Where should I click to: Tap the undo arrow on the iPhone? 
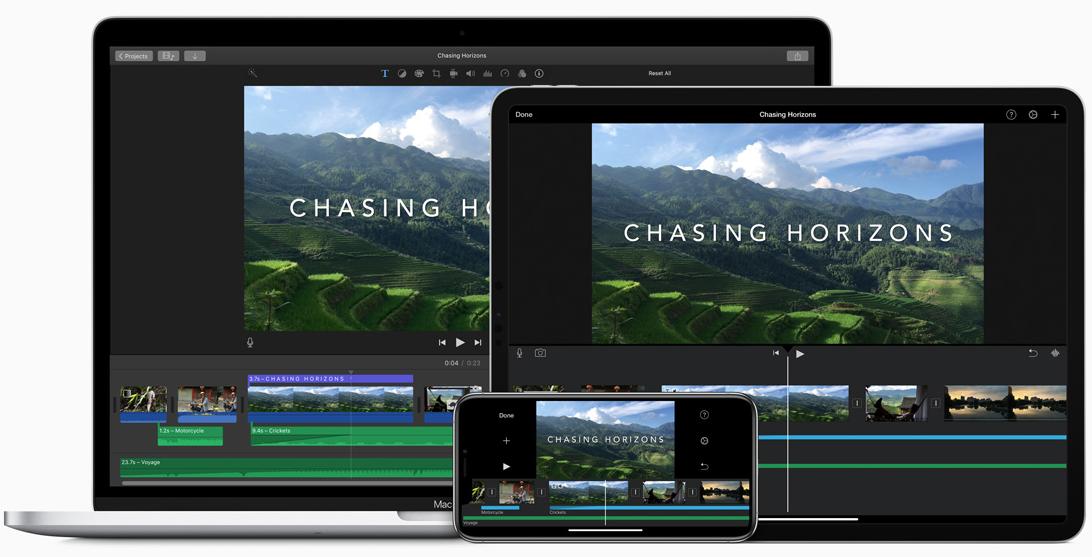coord(704,466)
